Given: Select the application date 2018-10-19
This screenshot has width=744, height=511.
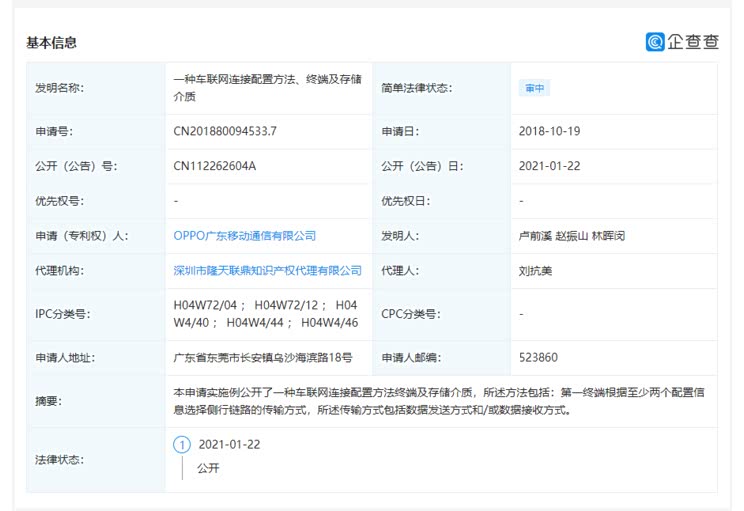Looking at the screenshot, I should click(549, 131).
